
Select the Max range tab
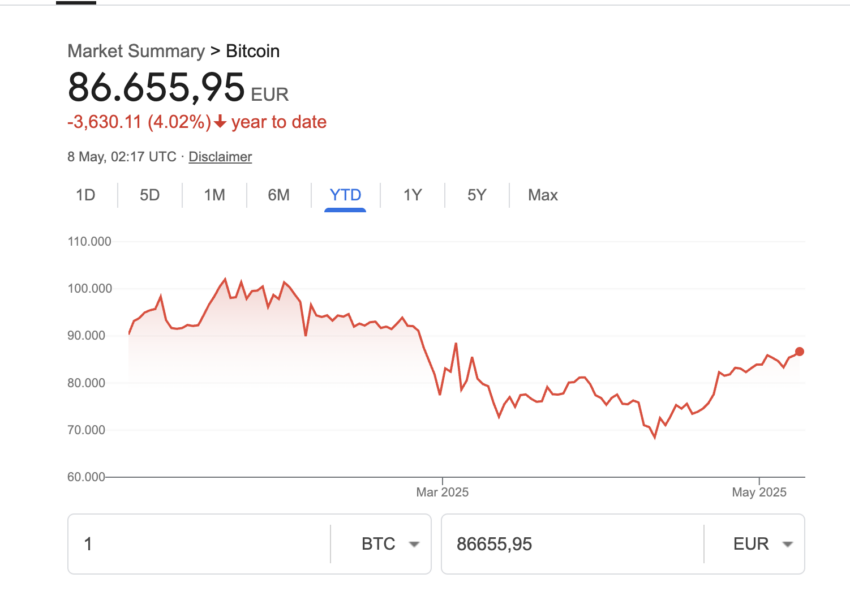[543, 195]
